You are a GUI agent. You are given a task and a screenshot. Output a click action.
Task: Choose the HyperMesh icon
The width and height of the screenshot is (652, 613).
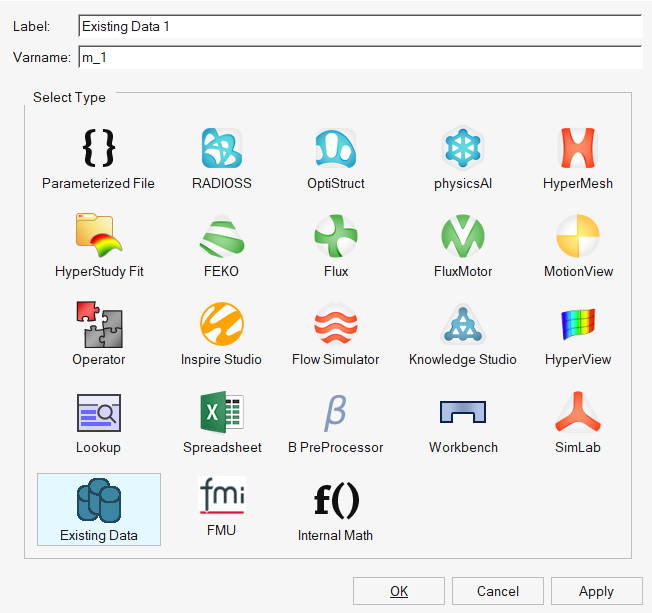point(578,148)
